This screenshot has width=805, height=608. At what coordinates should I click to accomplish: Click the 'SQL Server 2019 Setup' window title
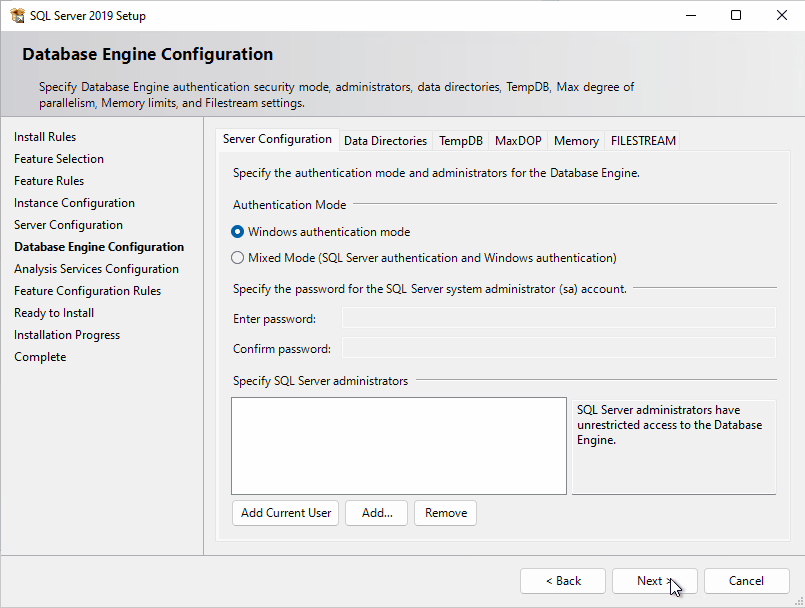pyautogui.click(x=88, y=16)
